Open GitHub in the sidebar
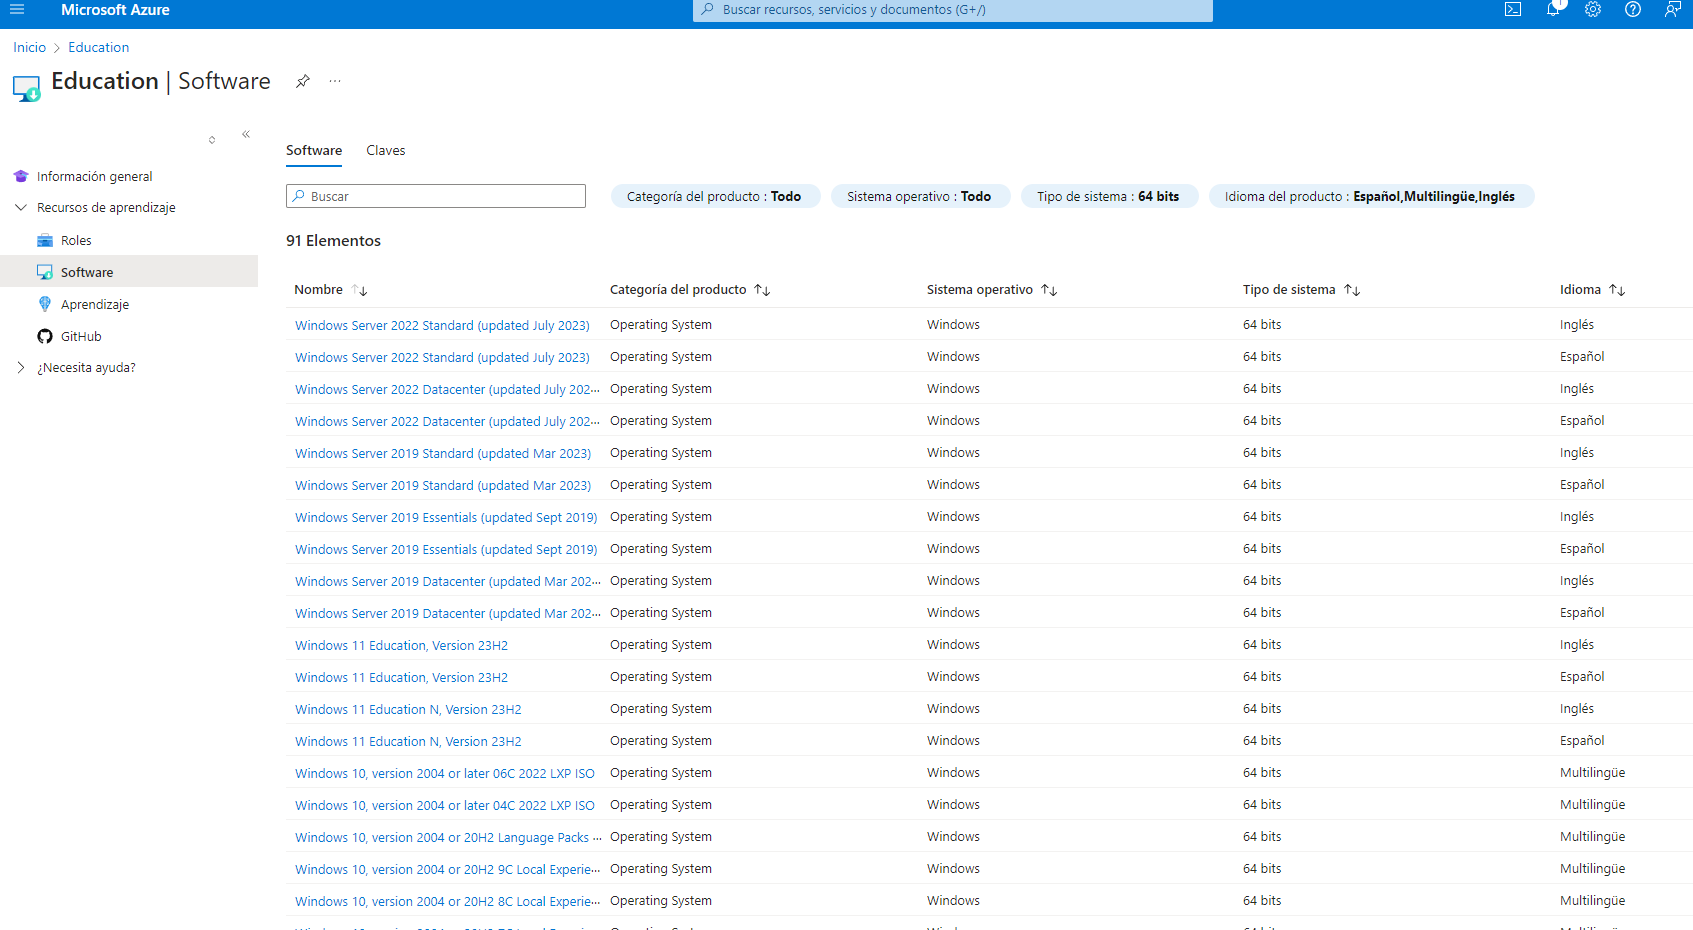Viewport: 1693px width, 930px height. (x=81, y=336)
